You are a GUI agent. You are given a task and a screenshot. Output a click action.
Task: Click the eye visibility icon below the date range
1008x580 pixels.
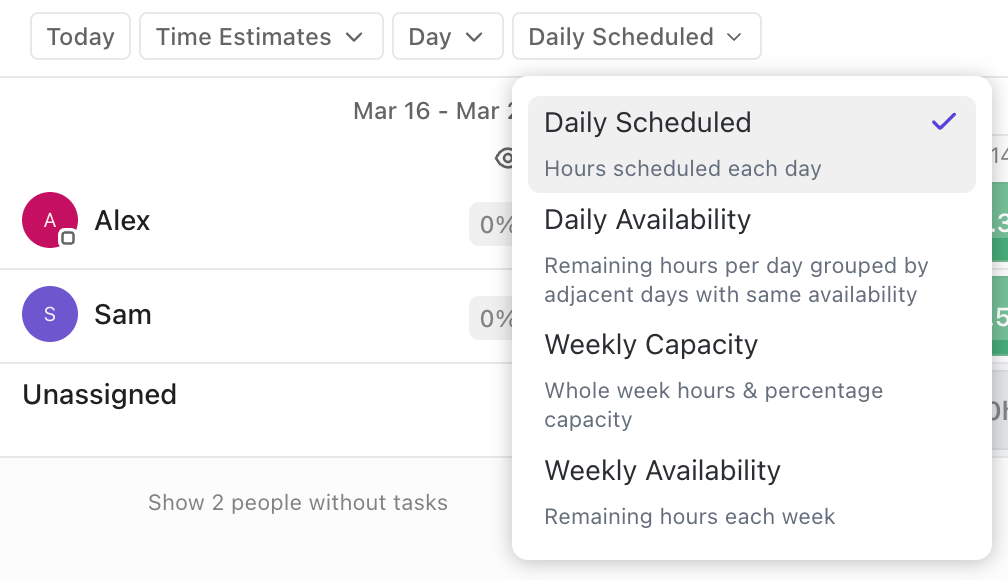[508, 160]
